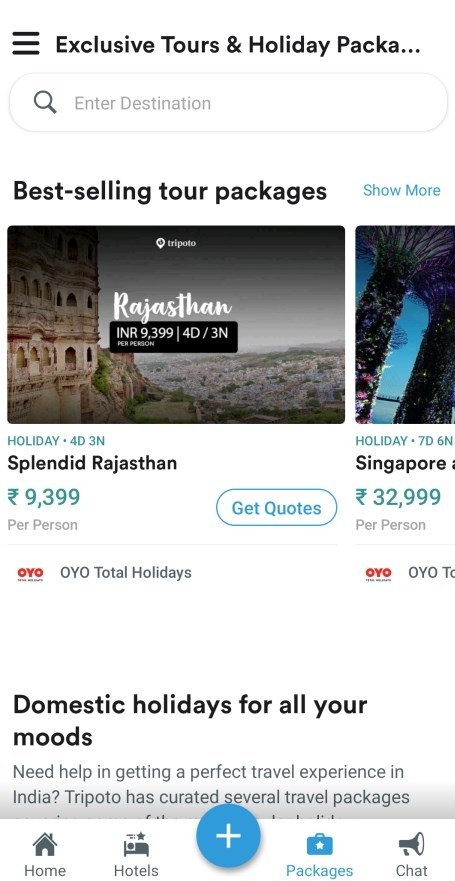The width and height of the screenshot is (455, 881).
Task: Tap the OYO logo under Singapore package
Action: pos(379,573)
